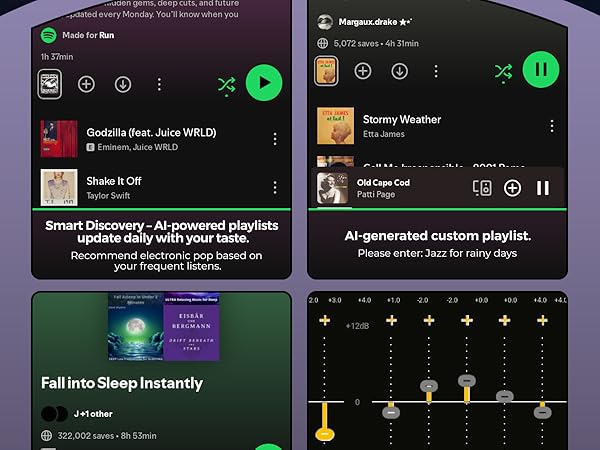The width and height of the screenshot is (600, 450).
Task: Open Fall into Sleep Instantly playlist cover
Action: [164, 327]
